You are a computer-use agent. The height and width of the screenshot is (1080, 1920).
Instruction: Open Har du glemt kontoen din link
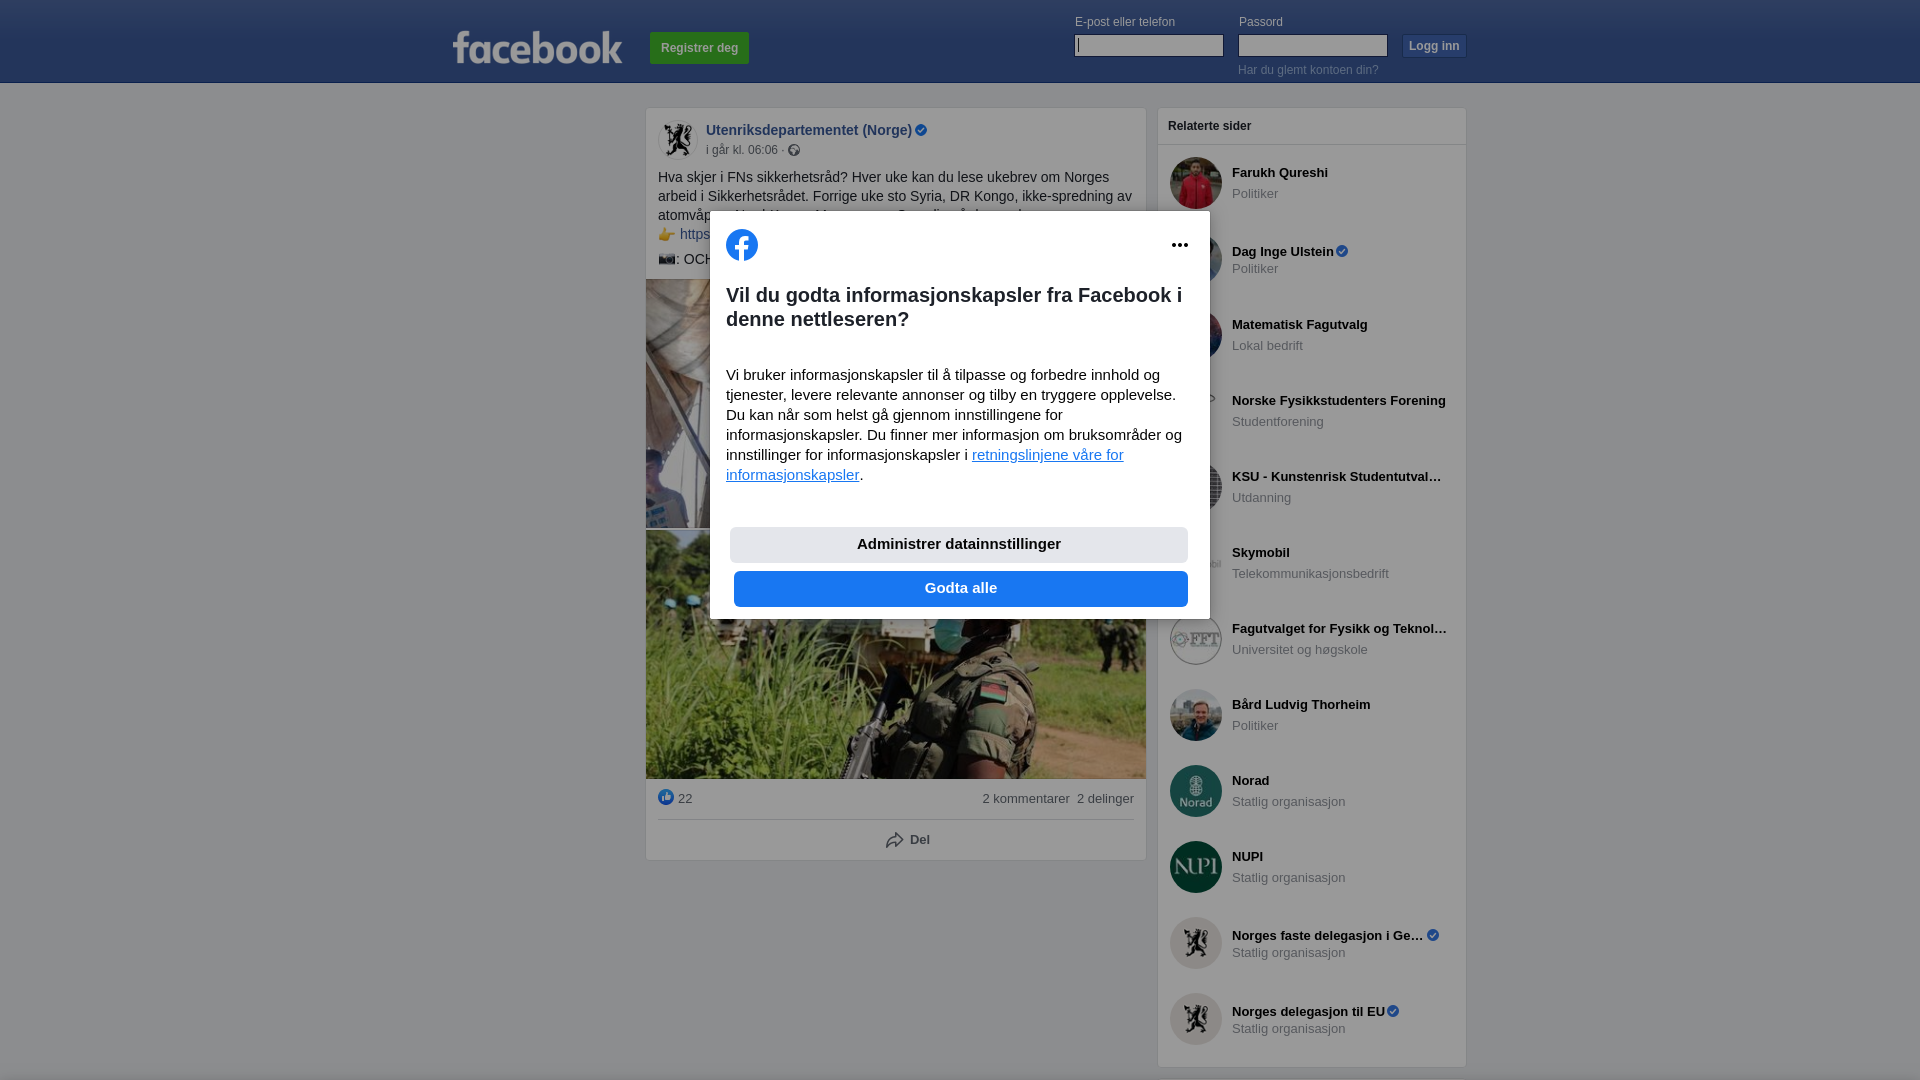tap(1308, 70)
